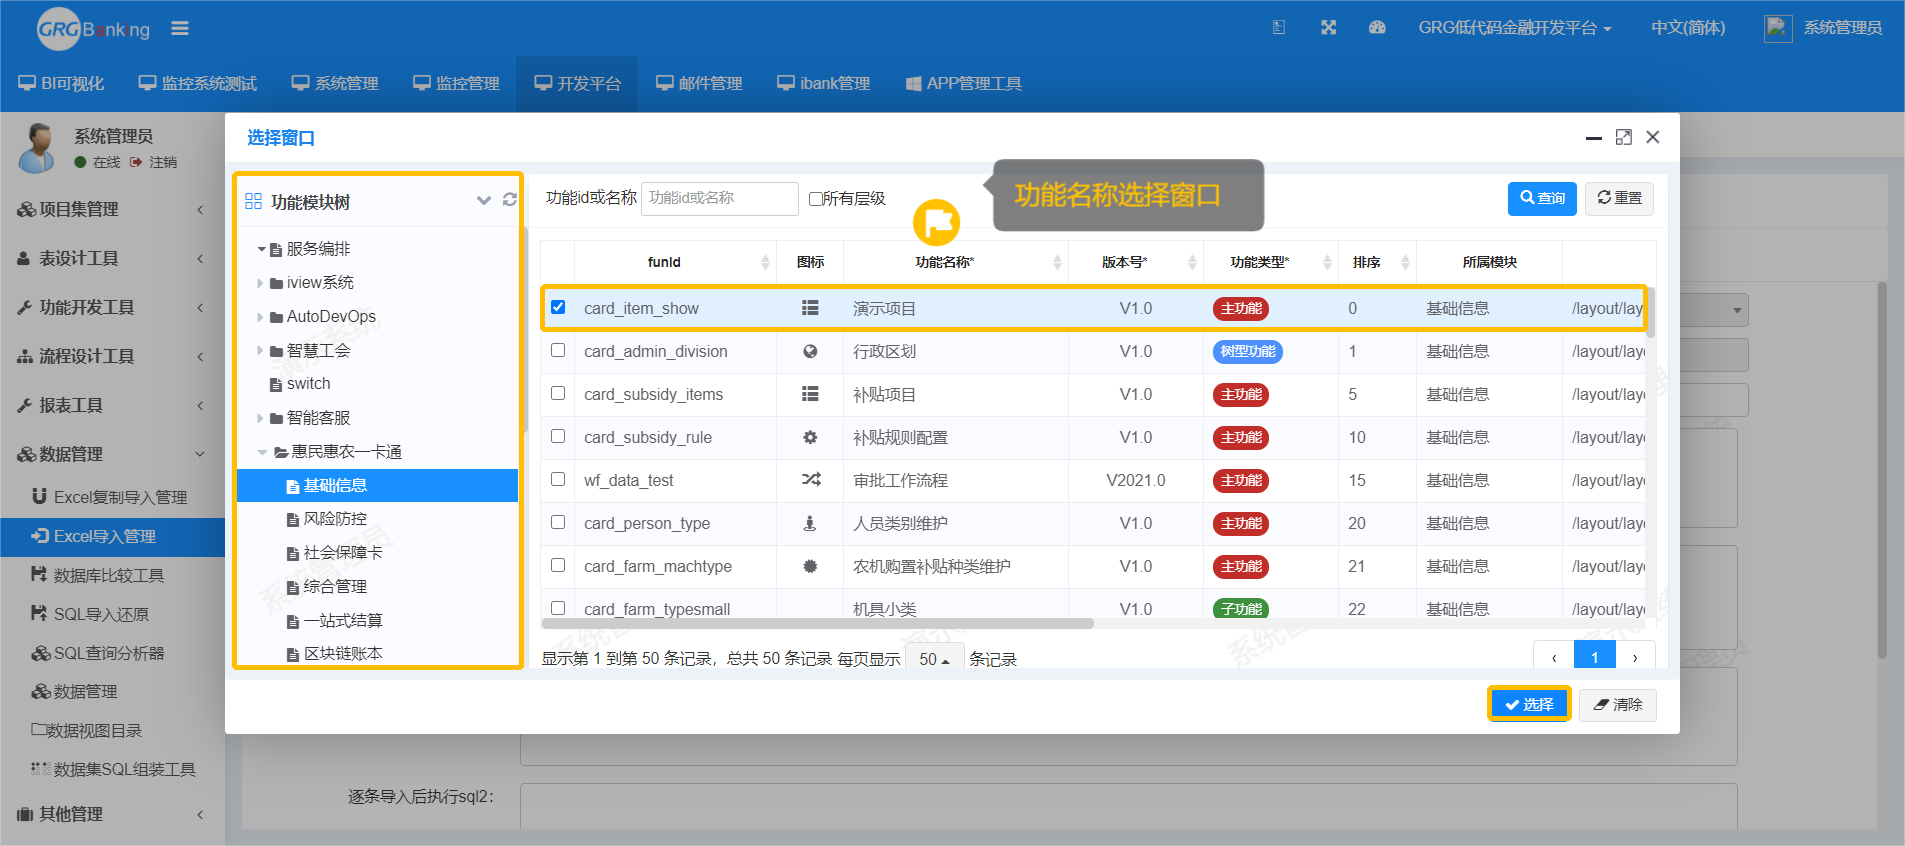This screenshot has width=1905, height=846.
Task: Check the card_subsidy_items row checkbox
Action: click(558, 393)
